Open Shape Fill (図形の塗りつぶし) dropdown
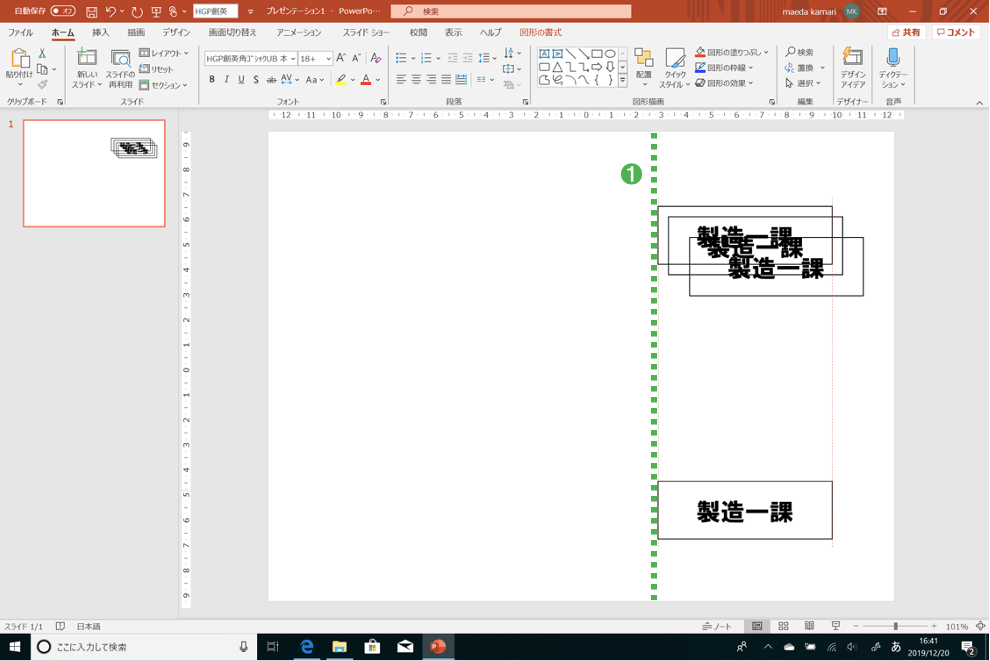Viewport: 990px width, 661px height. 731,52
